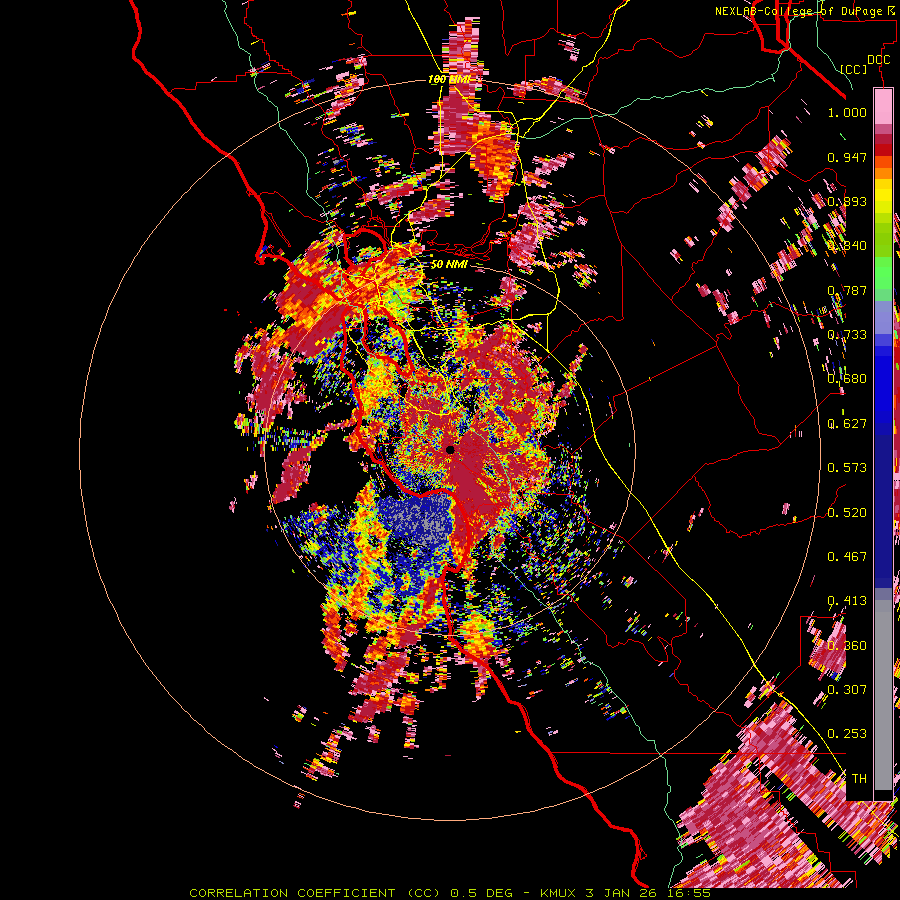Click the TH threshold label on legend
Viewport: 900px width, 900px height.
(x=859, y=778)
